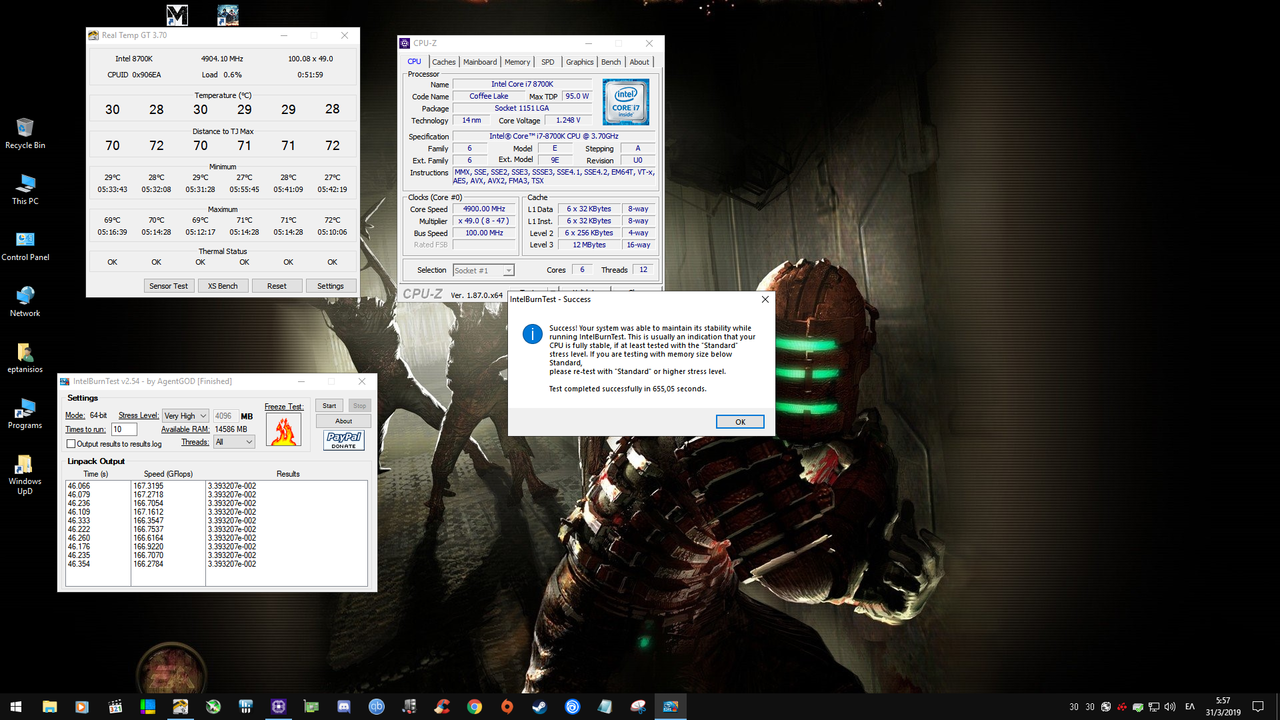Select the eptanisios desktop folder icon
Image resolution: width=1280 pixels, height=720 pixels.
click(x=25, y=357)
